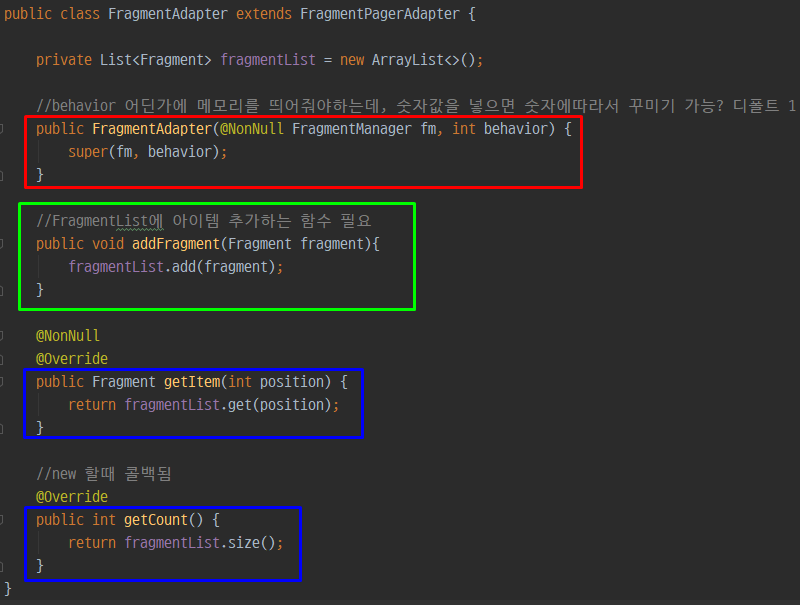This screenshot has height=605, width=800.
Task: Click the getItem method name
Action: tap(192, 382)
